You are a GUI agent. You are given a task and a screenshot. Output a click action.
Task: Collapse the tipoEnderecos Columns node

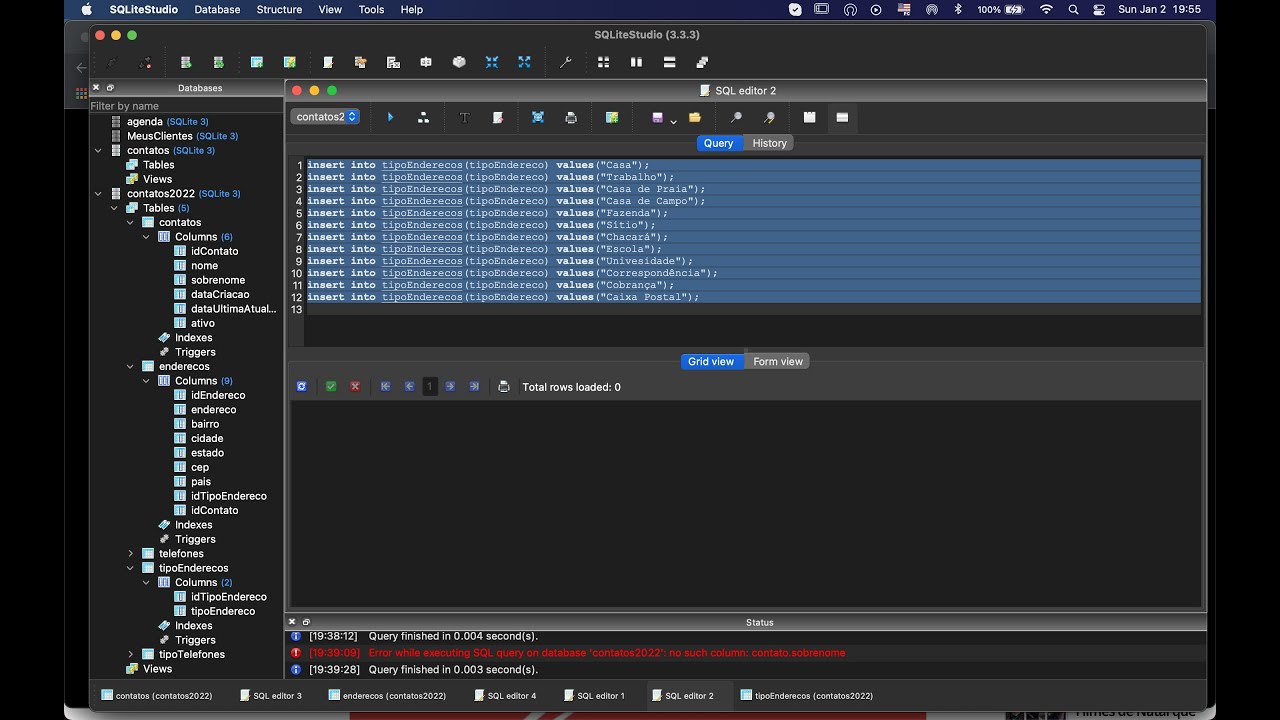(x=146, y=583)
